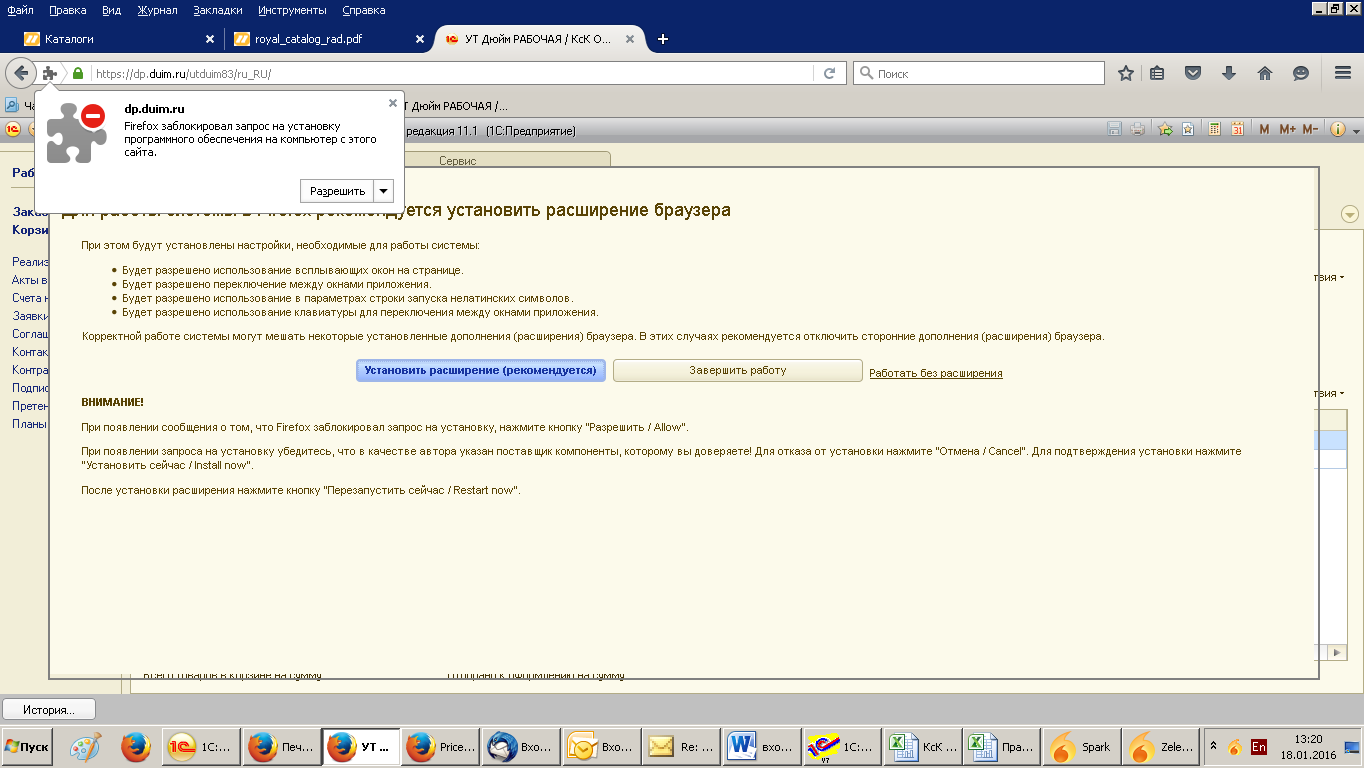Click the Firefox Pocket icon

click(x=1193, y=73)
